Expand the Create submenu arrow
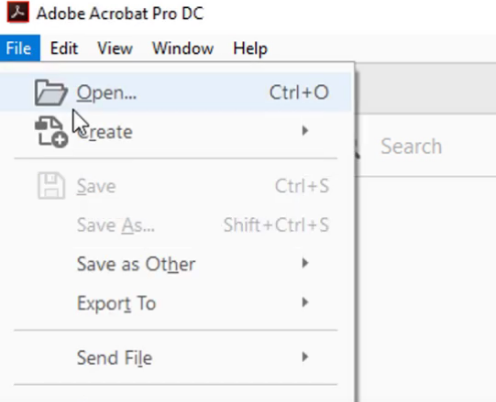 coord(305,131)
